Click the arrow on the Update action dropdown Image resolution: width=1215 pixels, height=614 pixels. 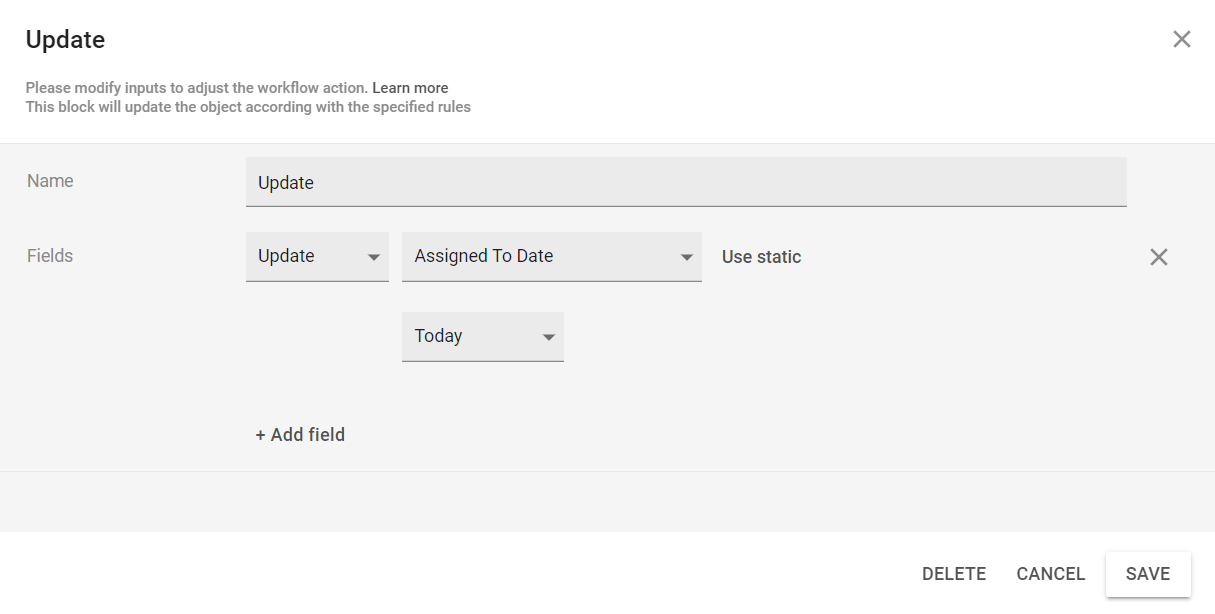pos(374,257)
